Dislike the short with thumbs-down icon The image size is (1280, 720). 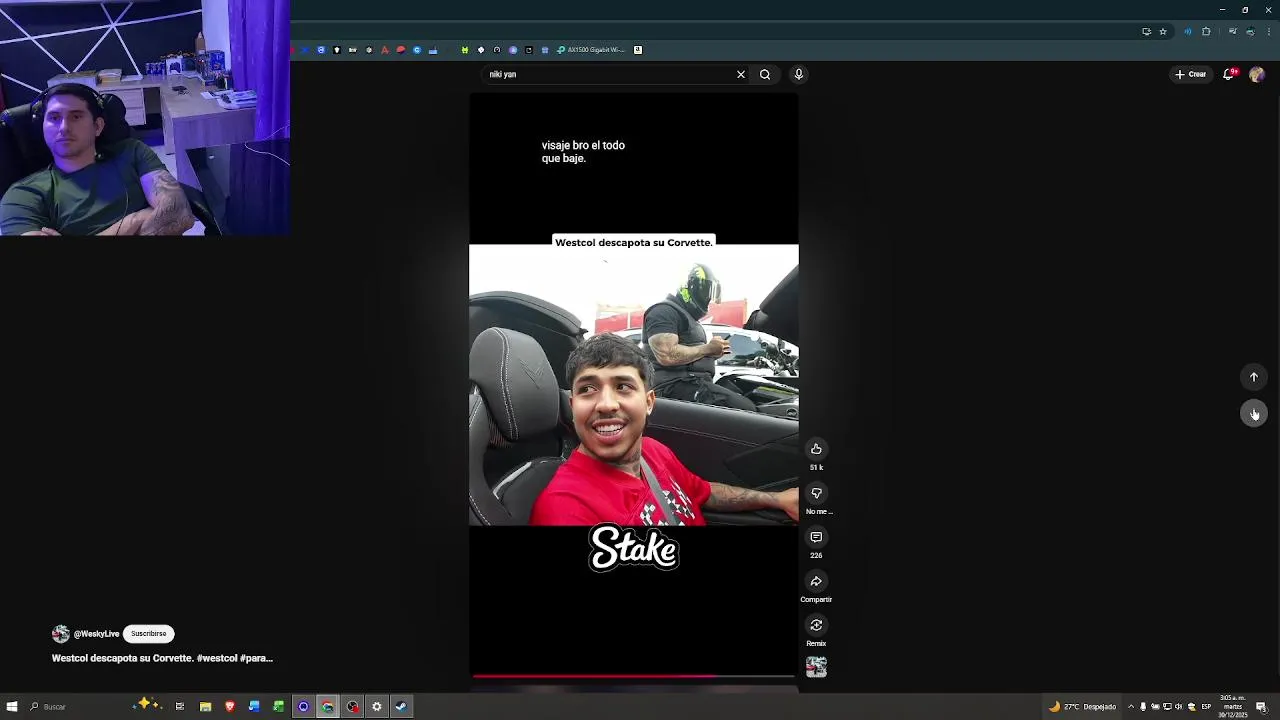(816, 493)
